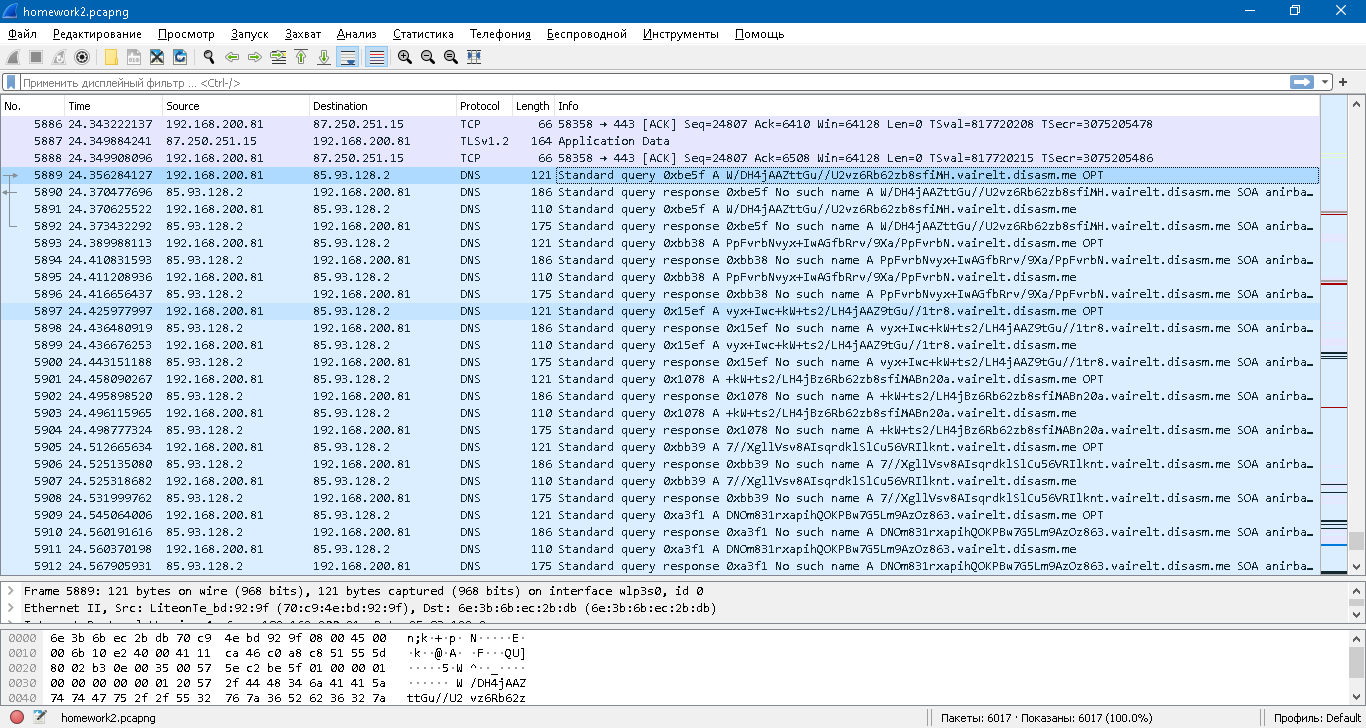Sort by the Length column header
The height and width of the screenshot is (728, 1366).
[x=533, y=106]
